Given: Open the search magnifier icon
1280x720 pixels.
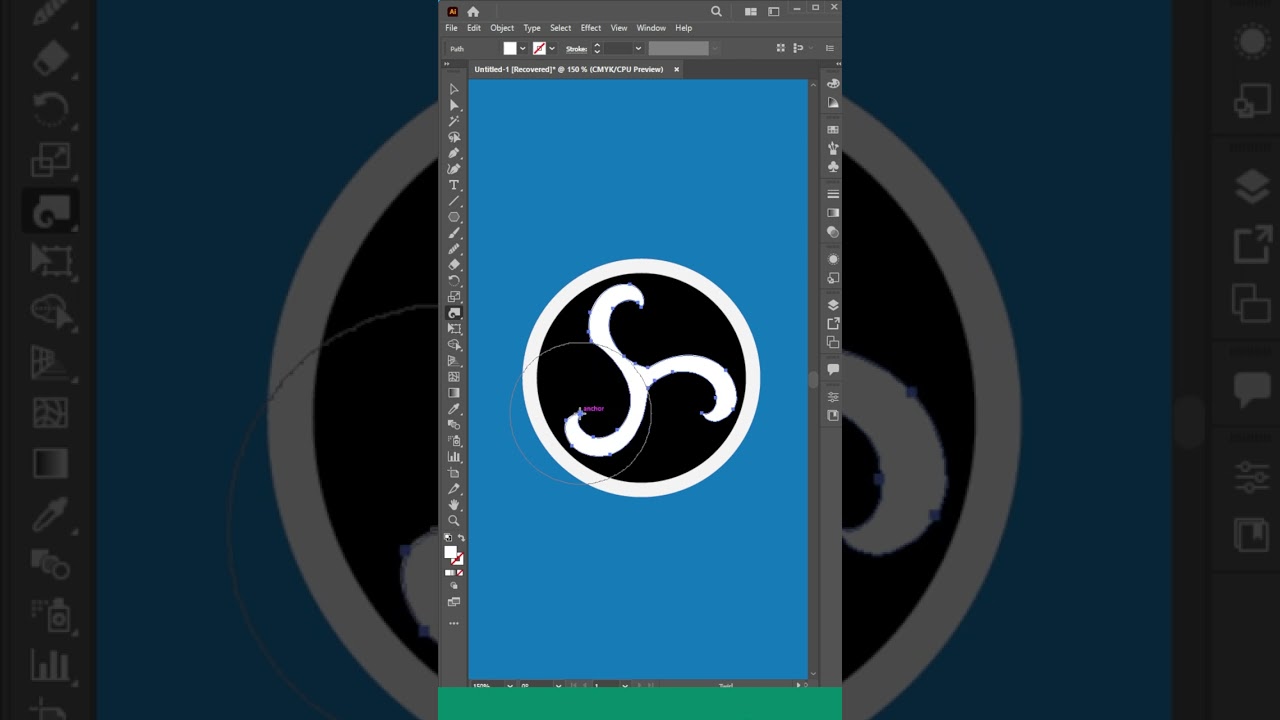Looking at the screenshot, I should click(716, 11).
